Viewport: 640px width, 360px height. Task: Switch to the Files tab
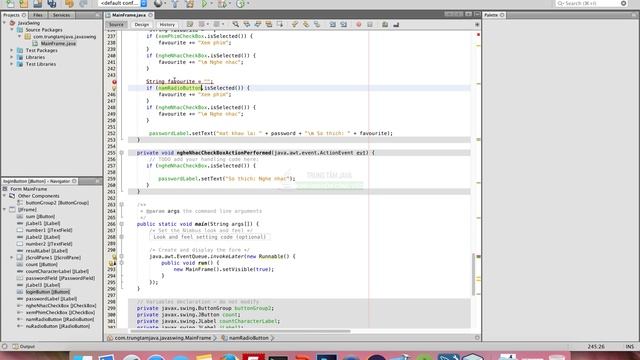(x=38, y=15)
